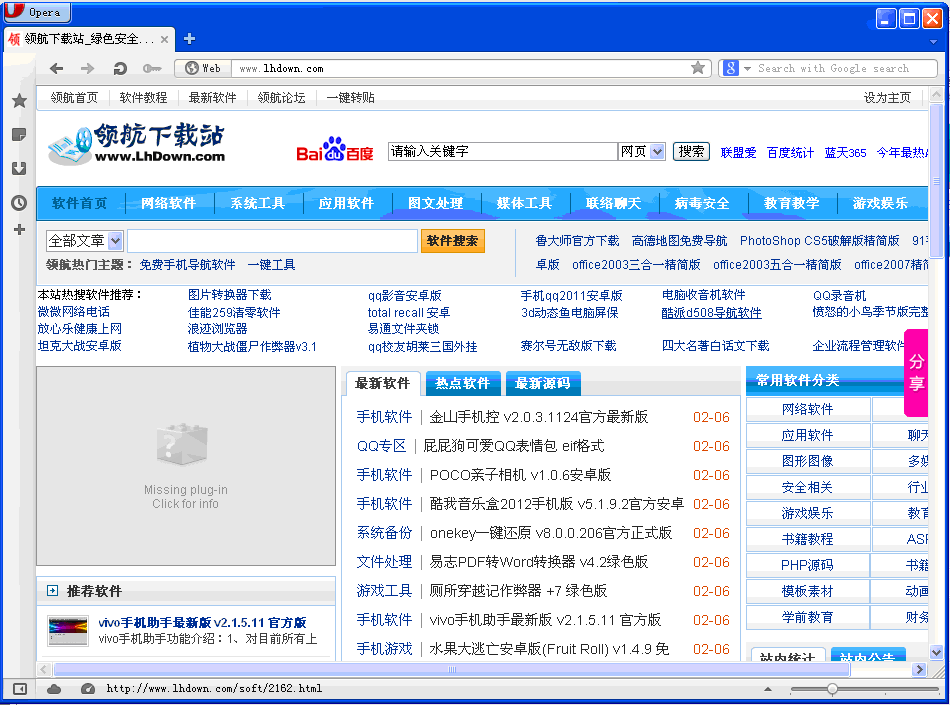Viewport: 950px width, 705px height.
Task: Open 领航论坛 top link
Action: [281, 98]
